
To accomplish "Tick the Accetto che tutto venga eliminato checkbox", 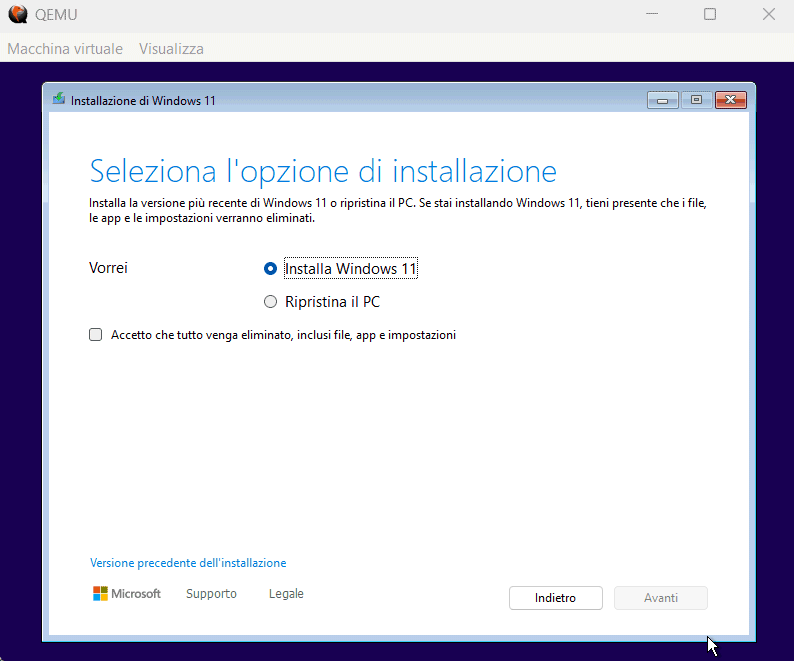I will coord(95,335).
